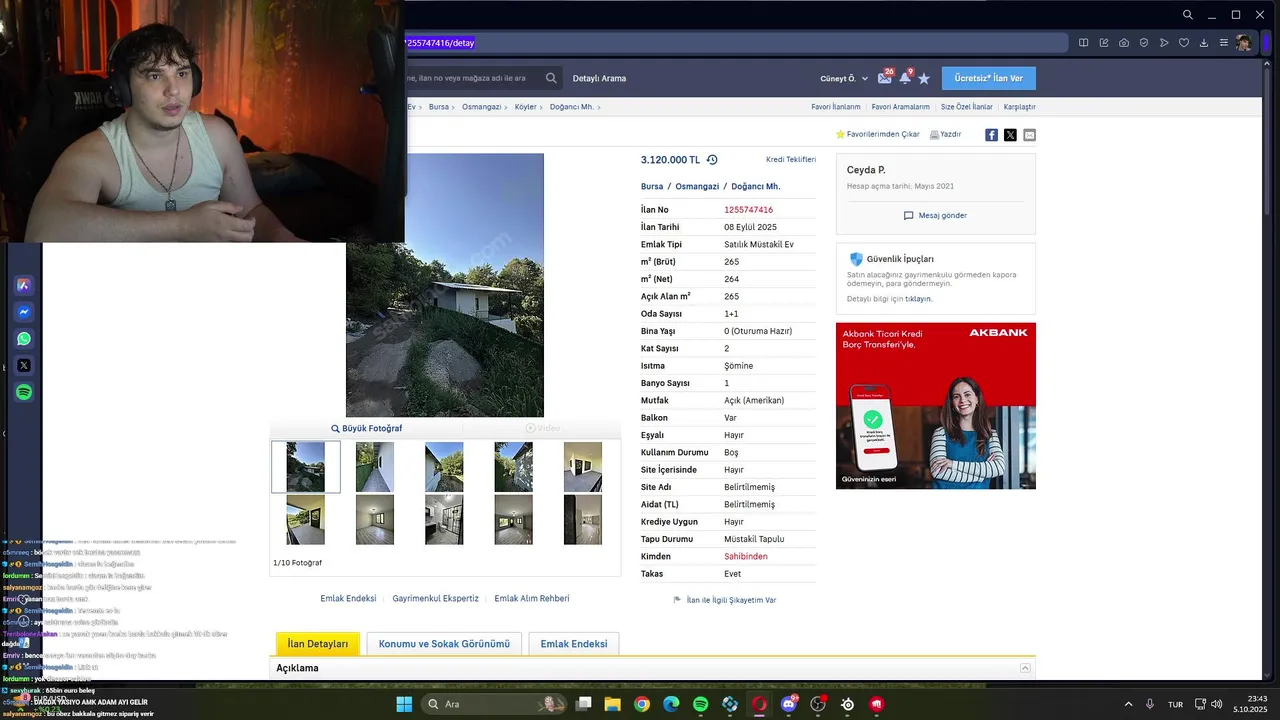The image size is (1280, 720).
Task: Click the Yazdır print link
Action: [x=945, y=134]
